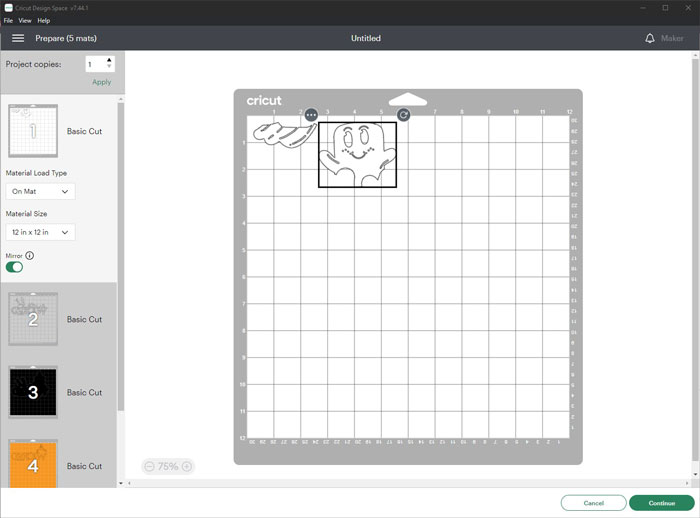Select the mat 2 gray thumbnail
This screenshot has width=700, height=518.
(x=33, y=319)
